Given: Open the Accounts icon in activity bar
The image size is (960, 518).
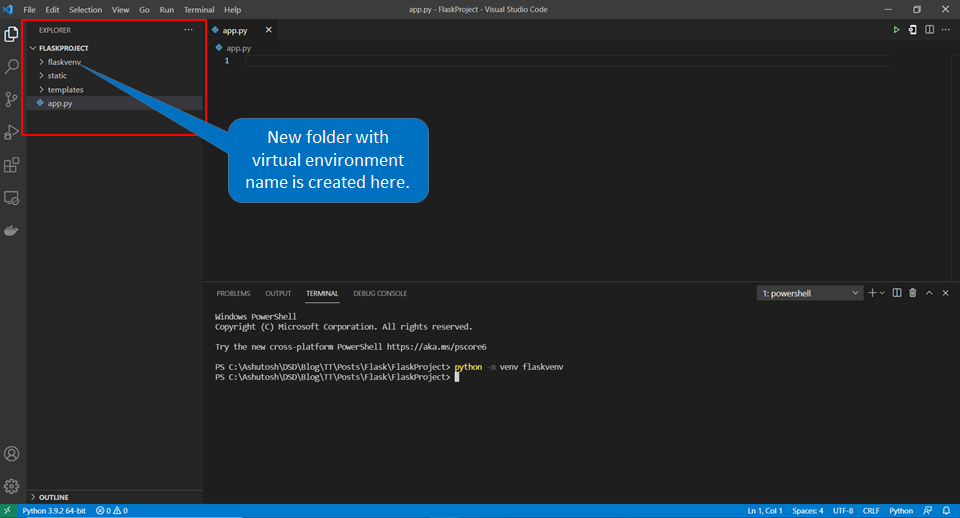Looking at the screenshot, I should pyautogui.click(x=12, y=454).
